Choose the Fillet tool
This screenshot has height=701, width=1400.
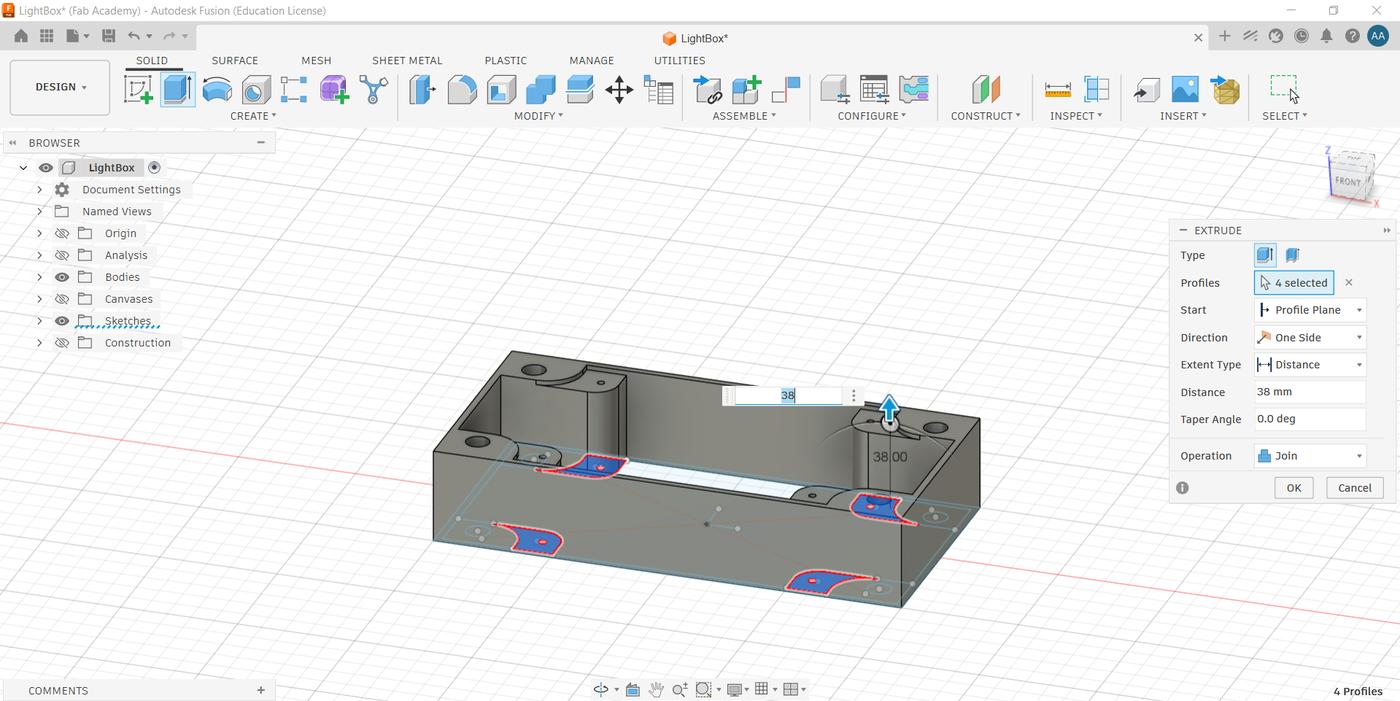(462, 89)
